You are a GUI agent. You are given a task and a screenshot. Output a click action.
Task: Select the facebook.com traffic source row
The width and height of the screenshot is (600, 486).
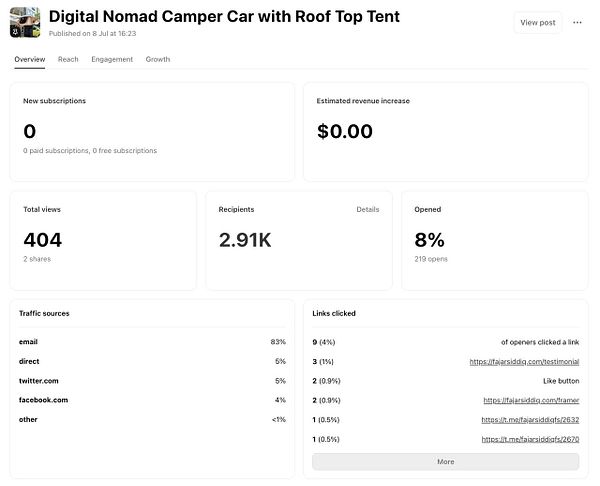tap(152, 400)
